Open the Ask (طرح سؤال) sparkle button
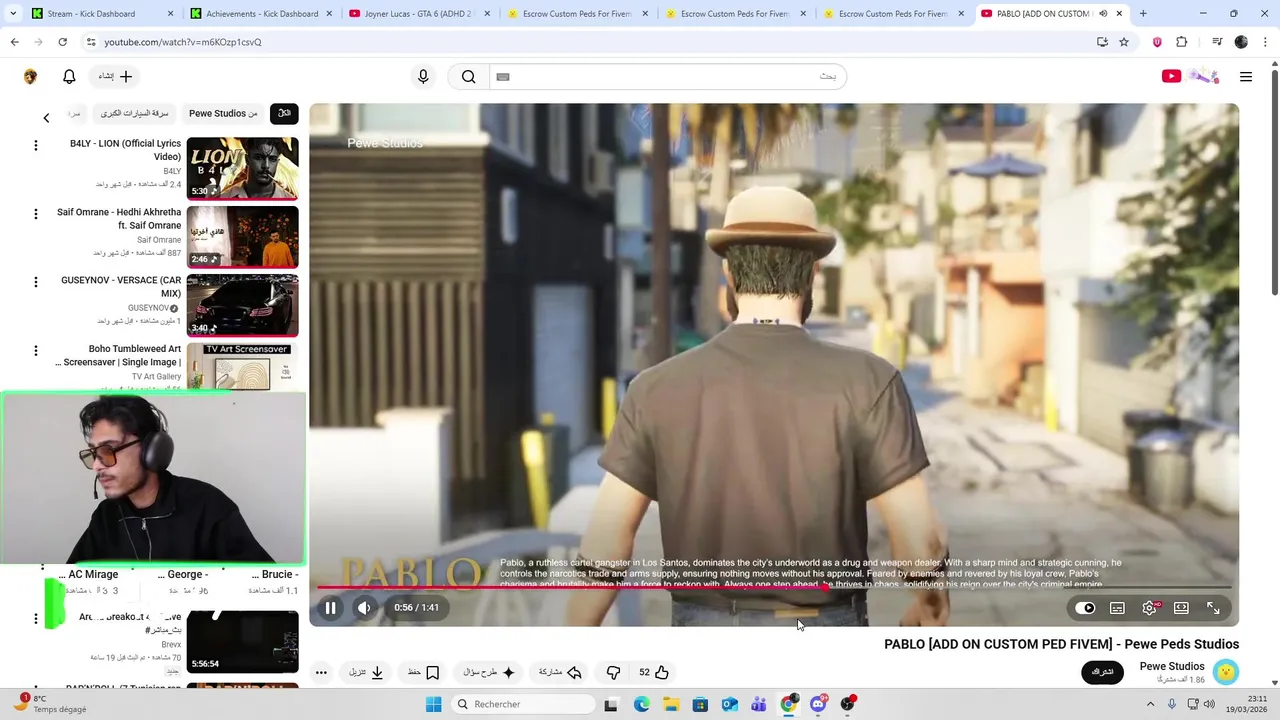1280x720 pixels. point(490,673)
